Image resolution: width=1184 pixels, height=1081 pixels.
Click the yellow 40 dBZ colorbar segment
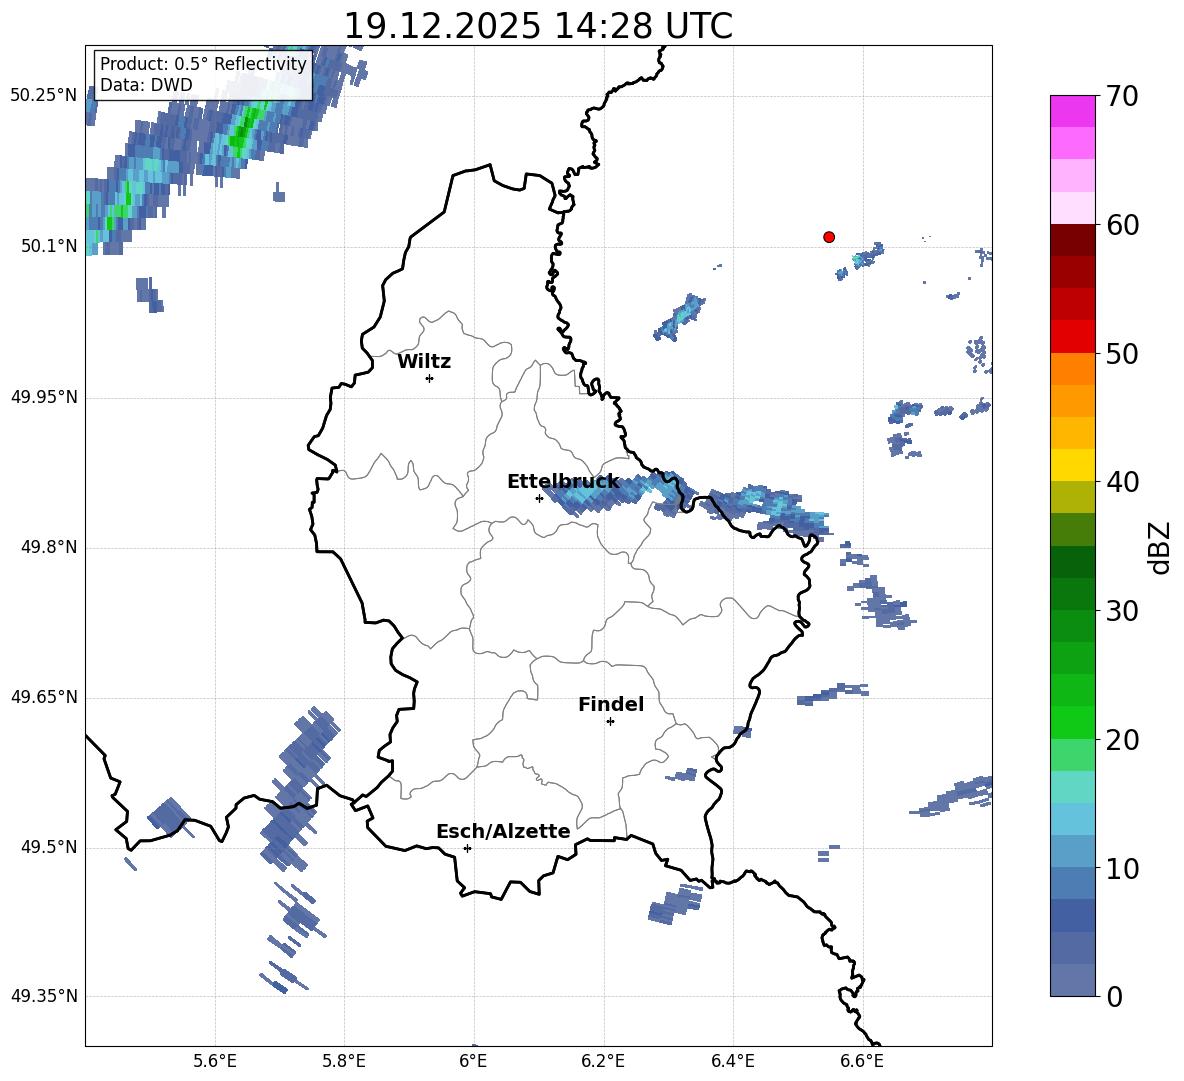1072,465
